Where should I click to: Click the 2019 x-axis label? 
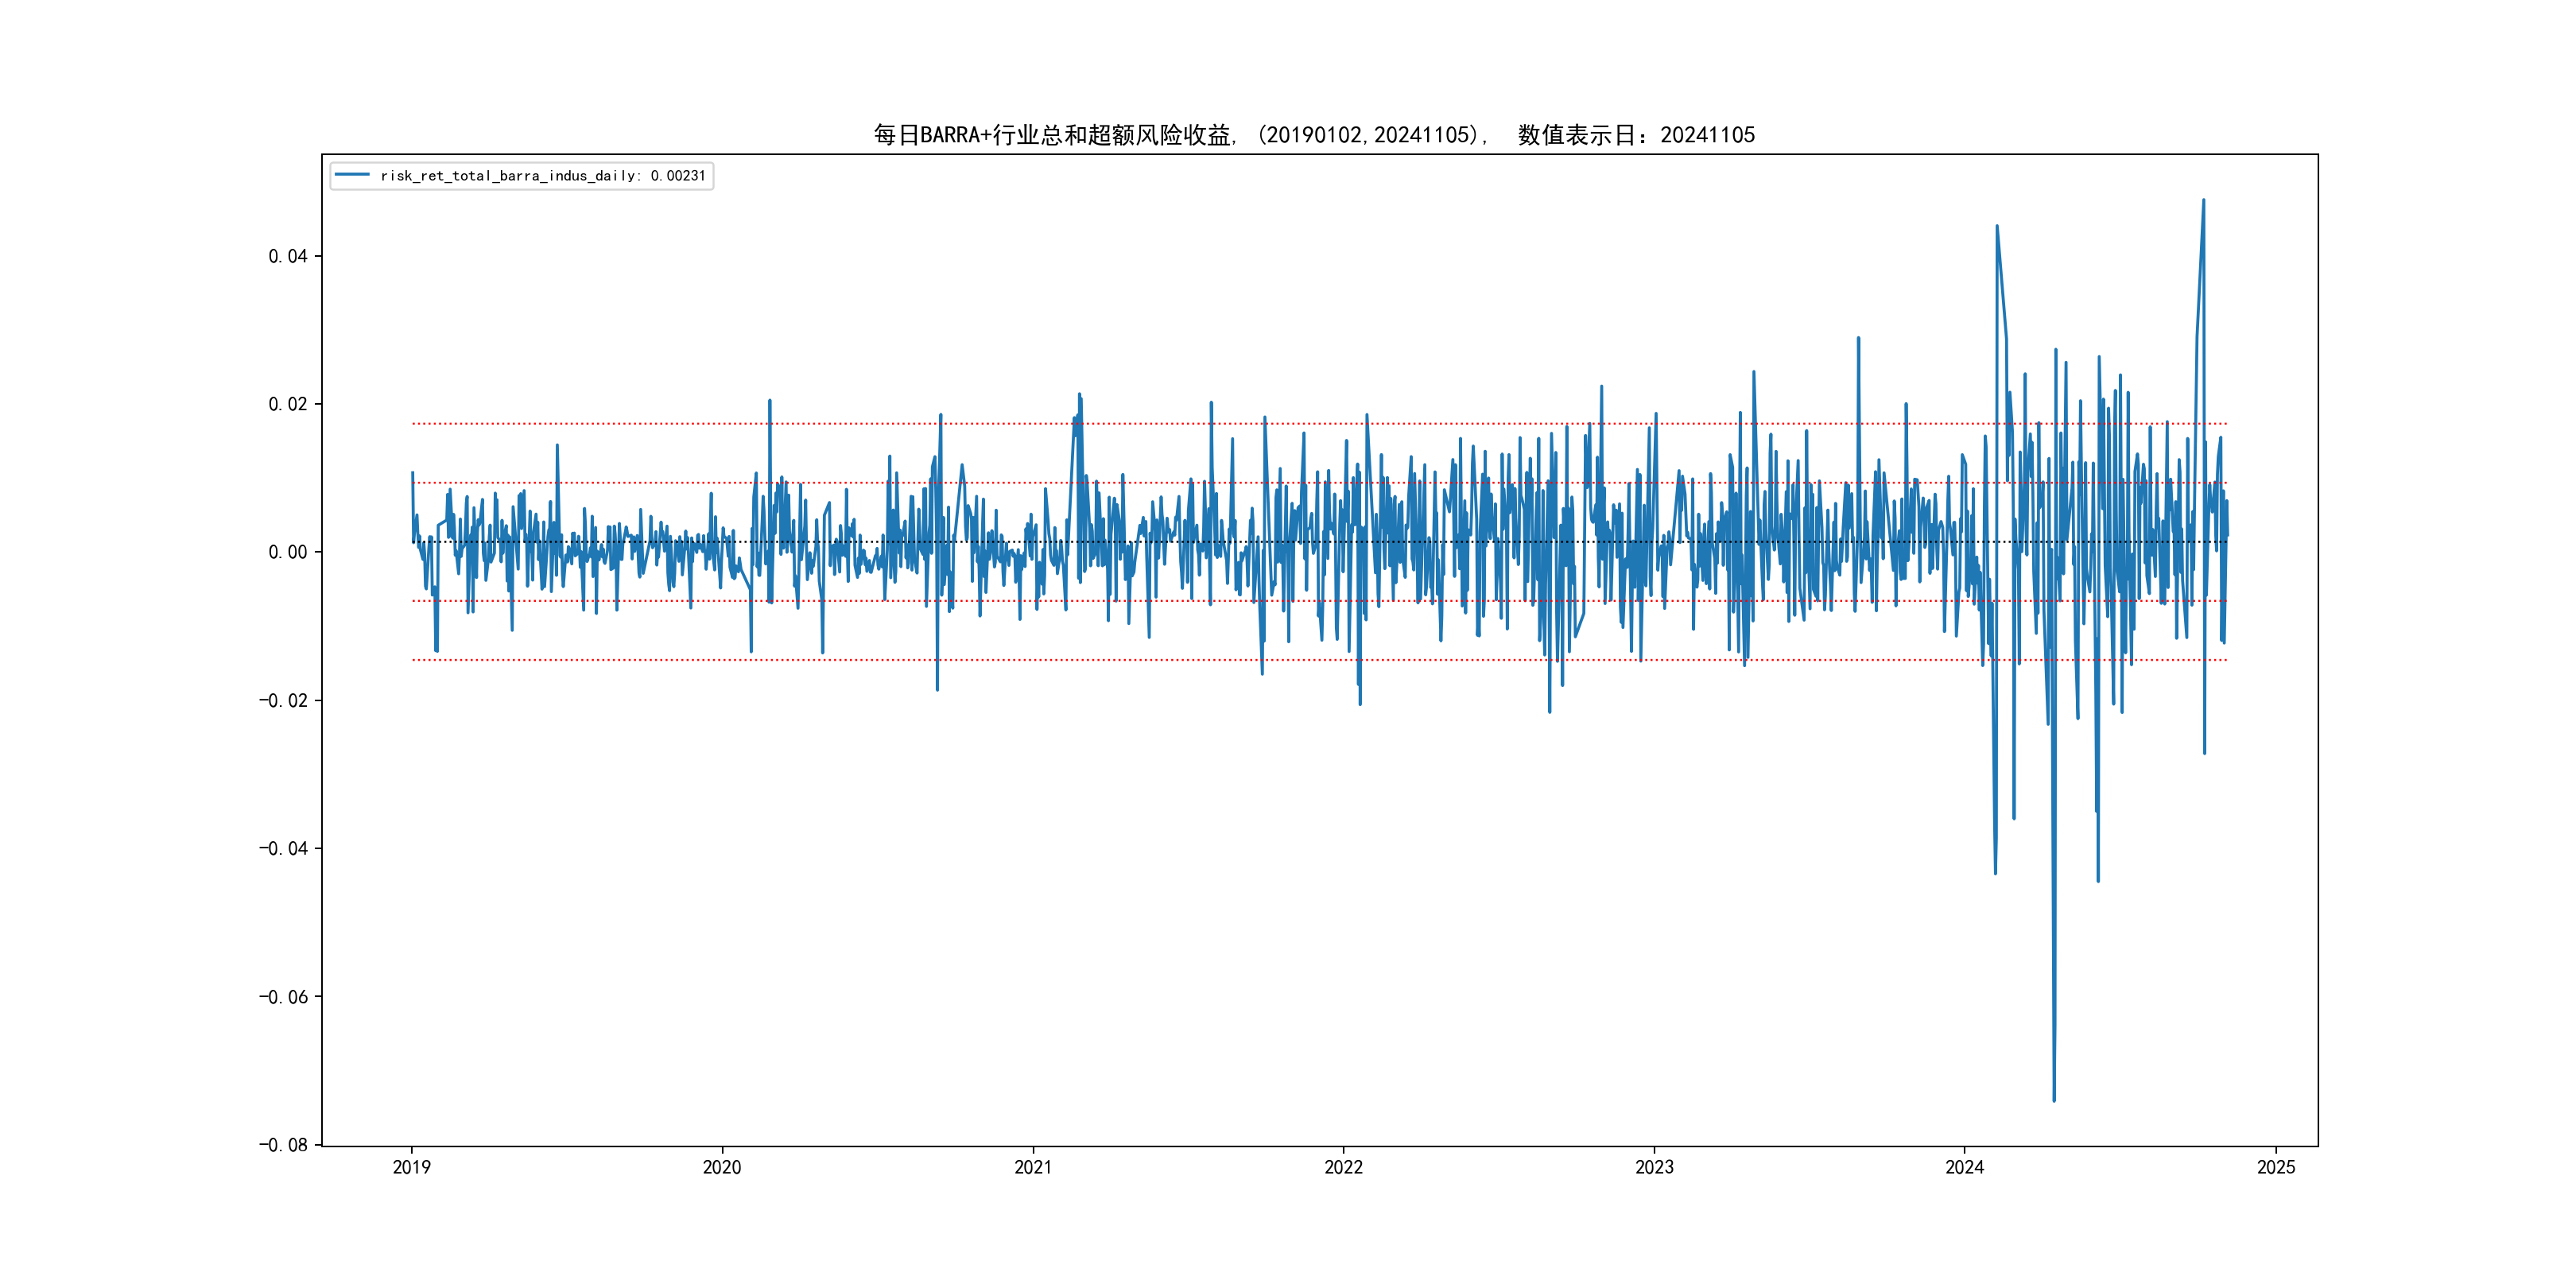[x=411, y=1167]
